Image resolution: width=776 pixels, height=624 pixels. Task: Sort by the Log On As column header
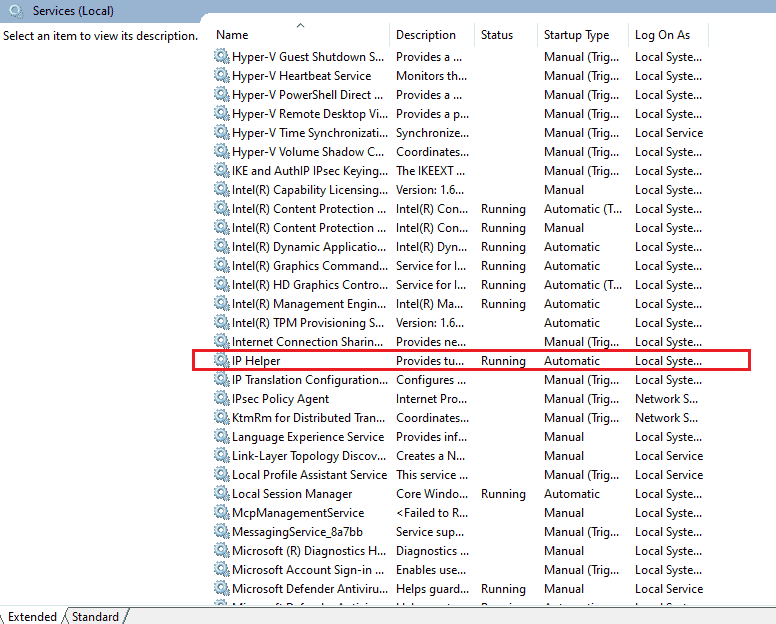coord(668,35)
